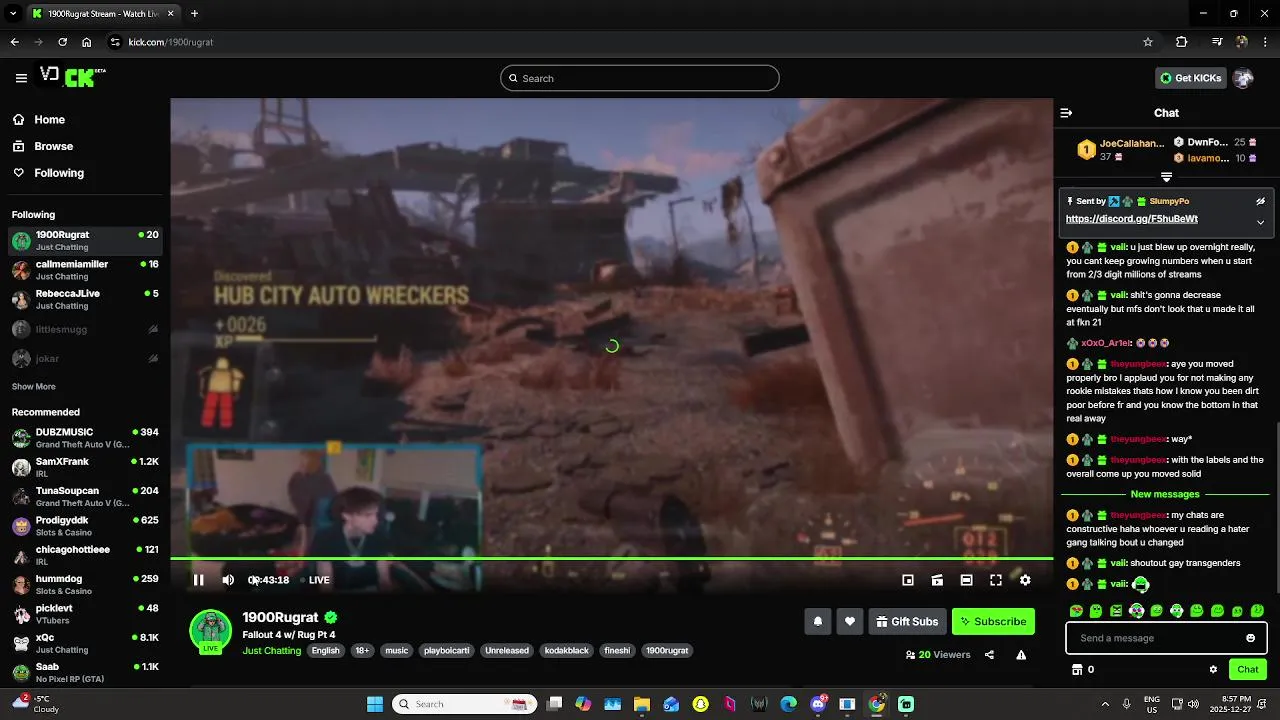Bookmark this page with star icon

(1148, 42)
